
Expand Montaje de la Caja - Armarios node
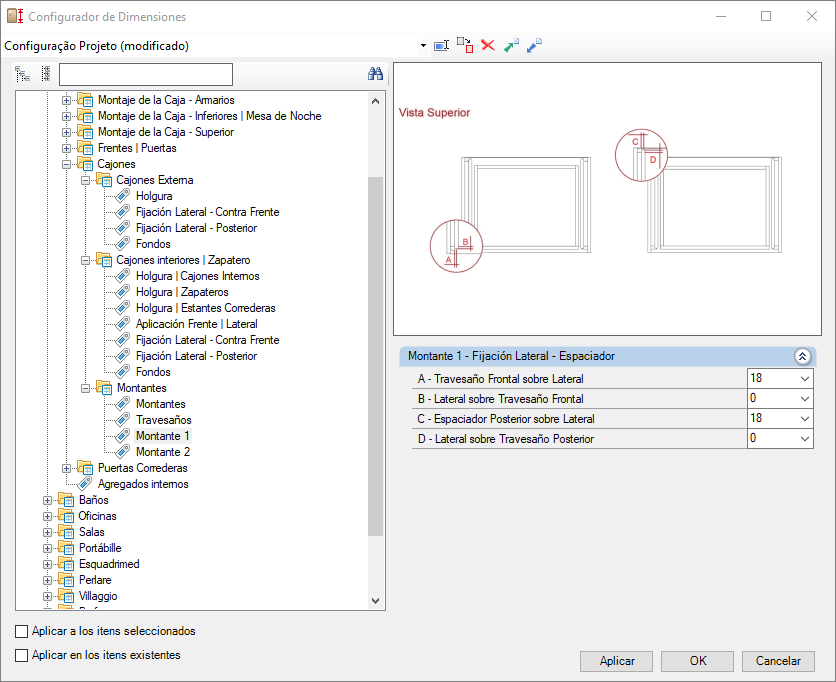(66, 100)
